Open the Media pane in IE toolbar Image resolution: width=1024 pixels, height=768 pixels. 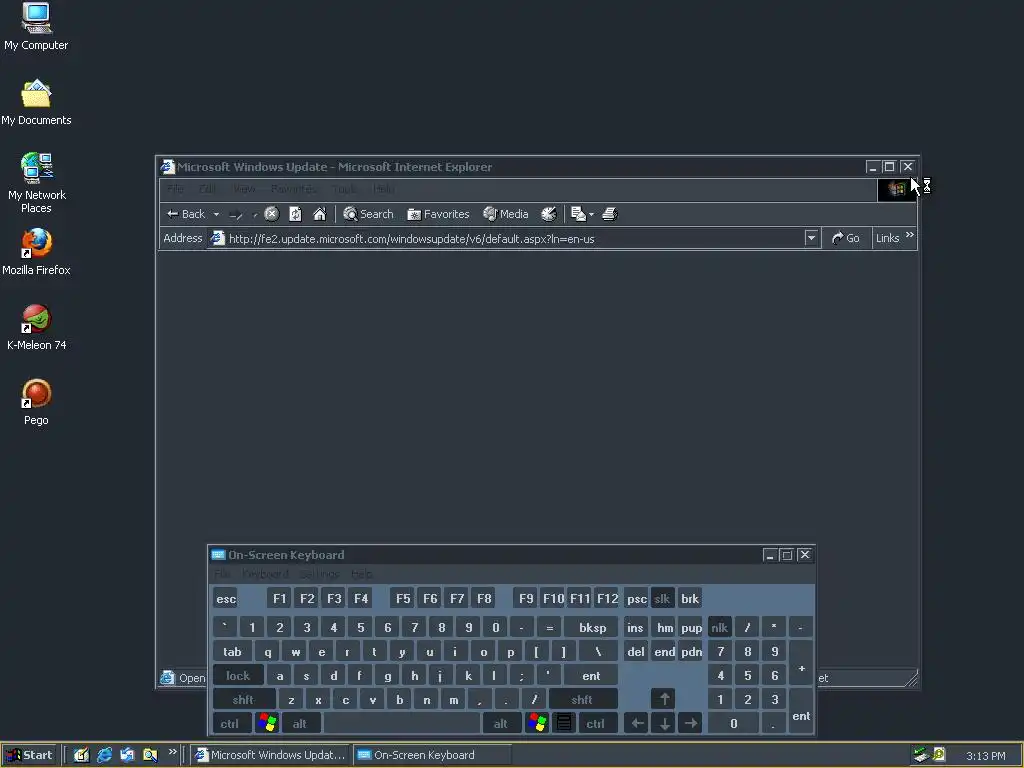505,214
